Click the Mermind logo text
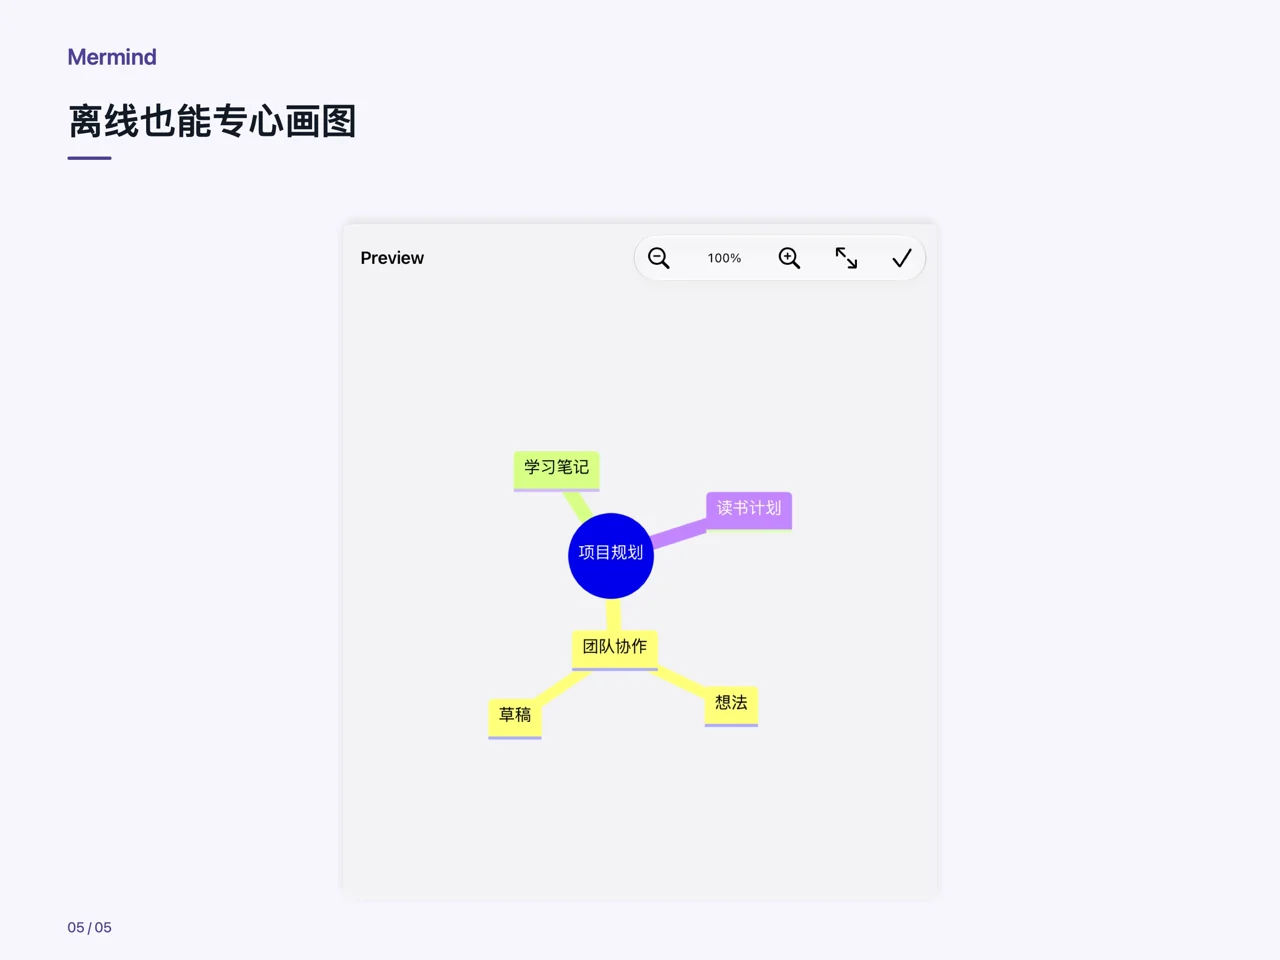1280x960 pixels. tap(112, 57)
